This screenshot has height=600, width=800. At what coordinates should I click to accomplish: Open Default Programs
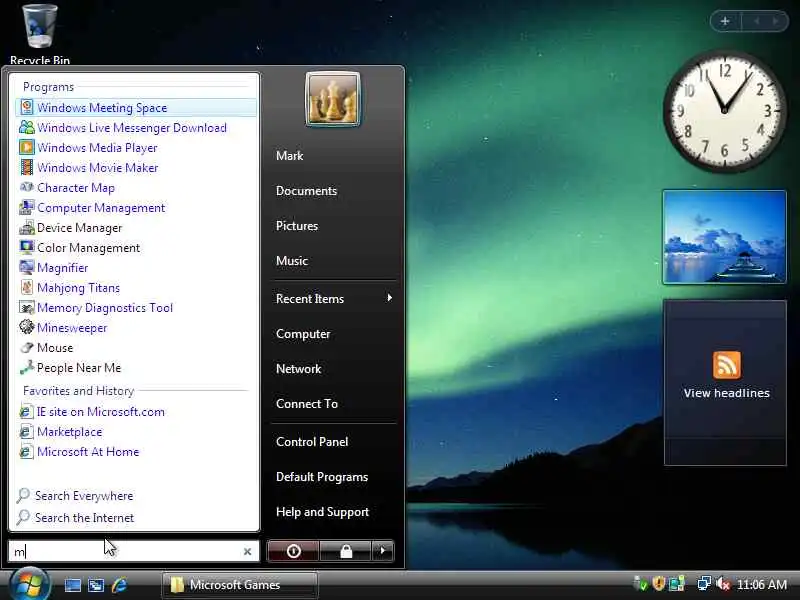(x=322, y=477)
